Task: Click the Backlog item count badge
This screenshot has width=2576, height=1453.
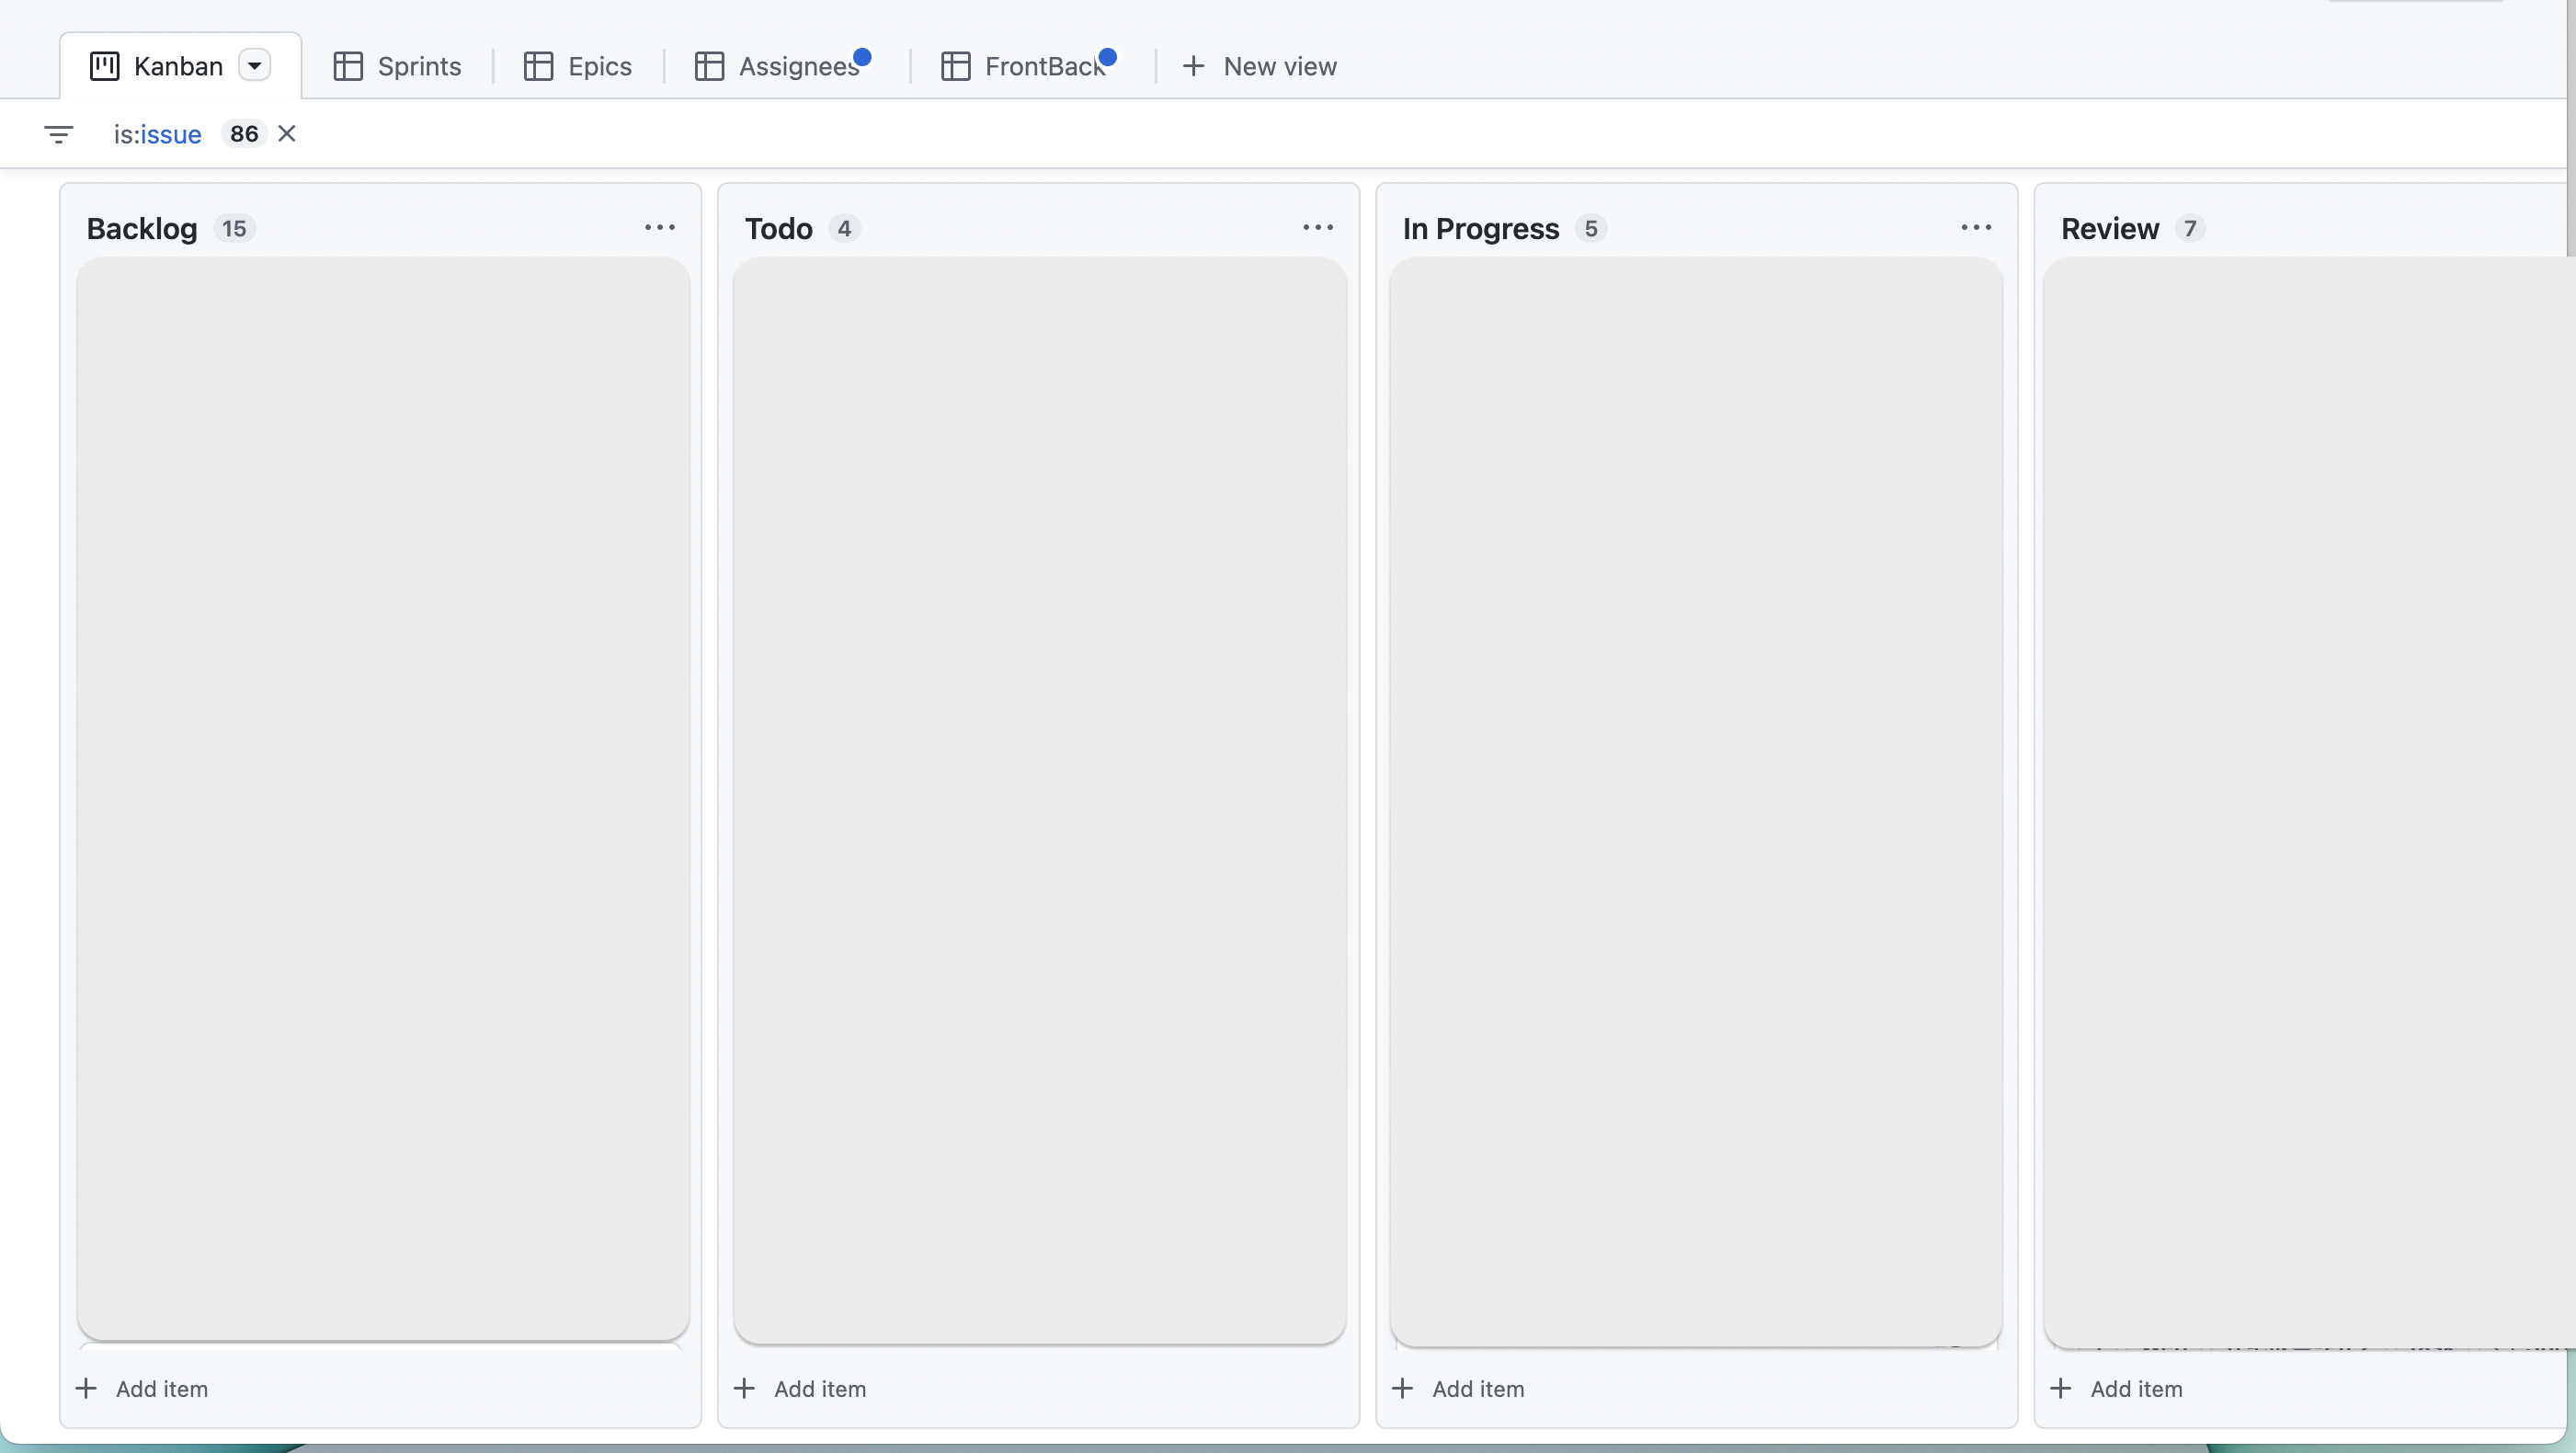Action: click(x=234, y=229)
